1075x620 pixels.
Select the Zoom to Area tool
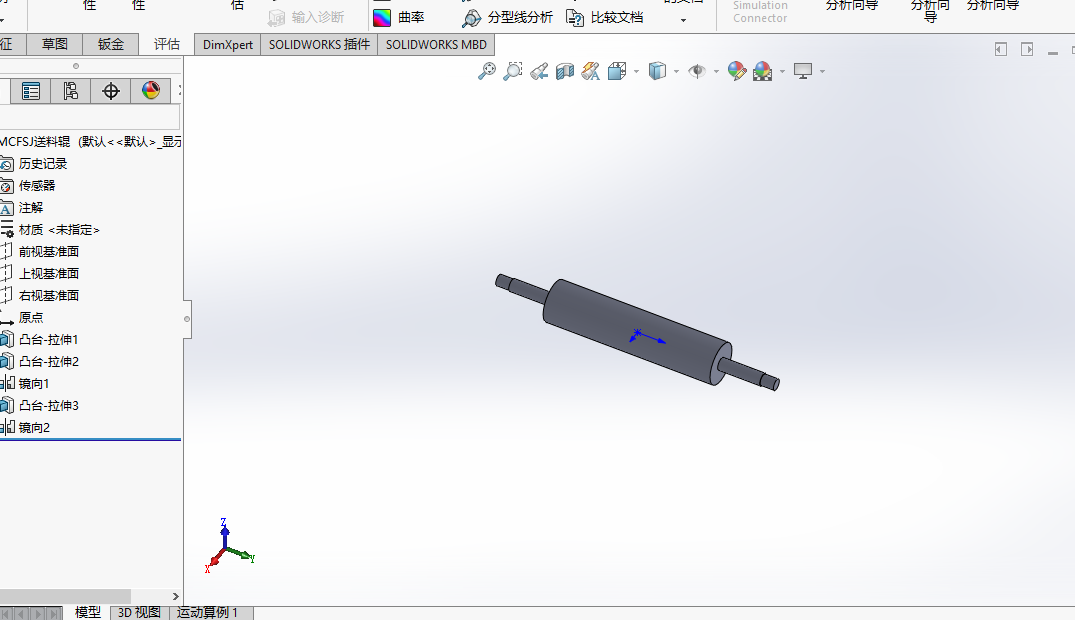click(513, 71)
